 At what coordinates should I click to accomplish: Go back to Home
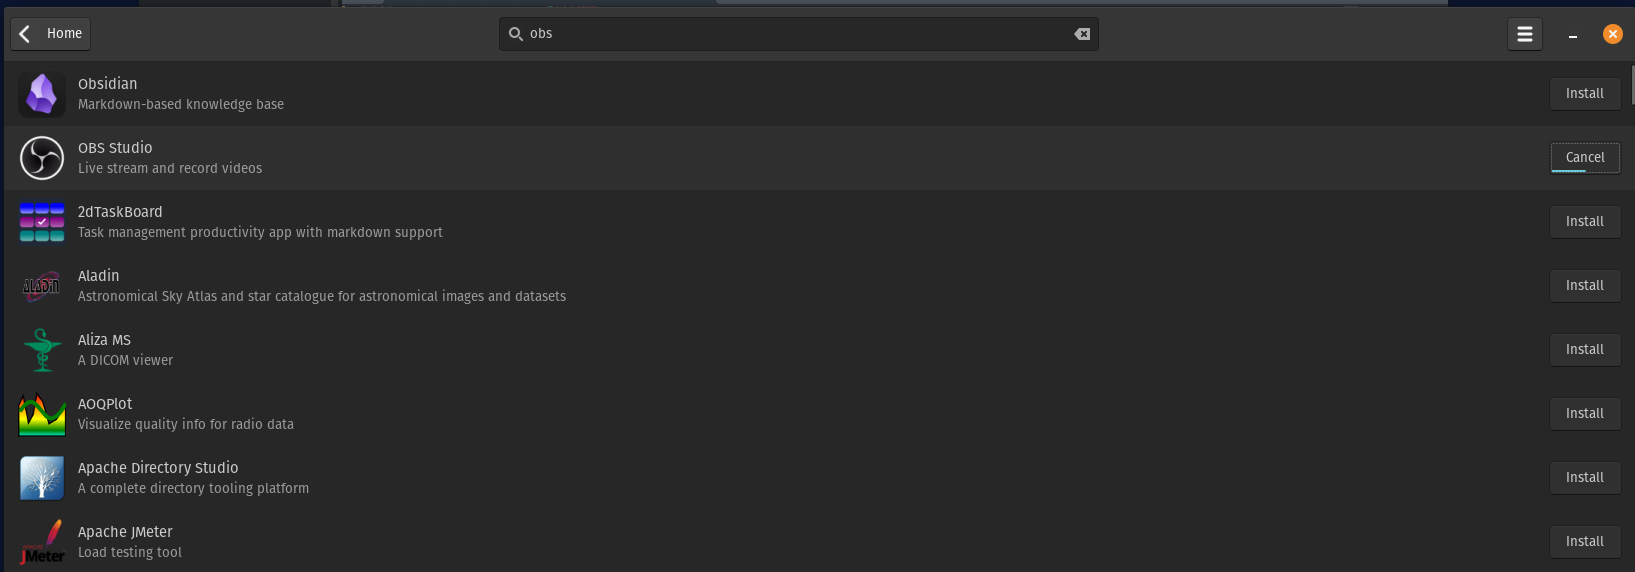51,34
